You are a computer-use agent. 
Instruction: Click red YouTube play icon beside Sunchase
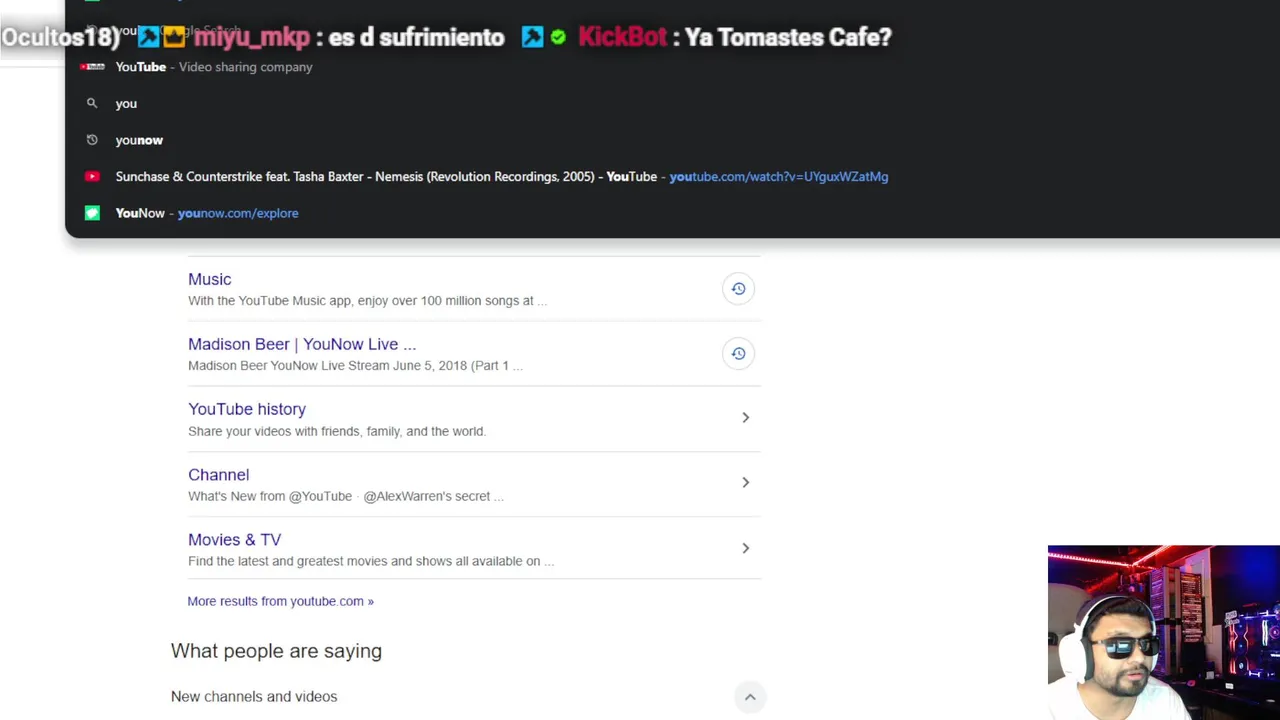[x=92, y=176]
